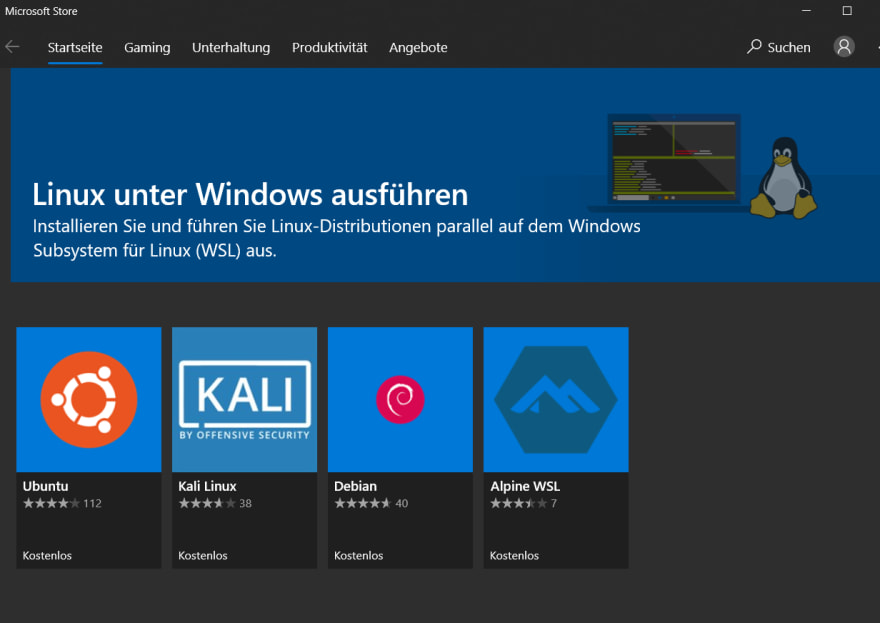Switch to the Produktivität tab
This screenshot has height=623, width=880.
329,48
